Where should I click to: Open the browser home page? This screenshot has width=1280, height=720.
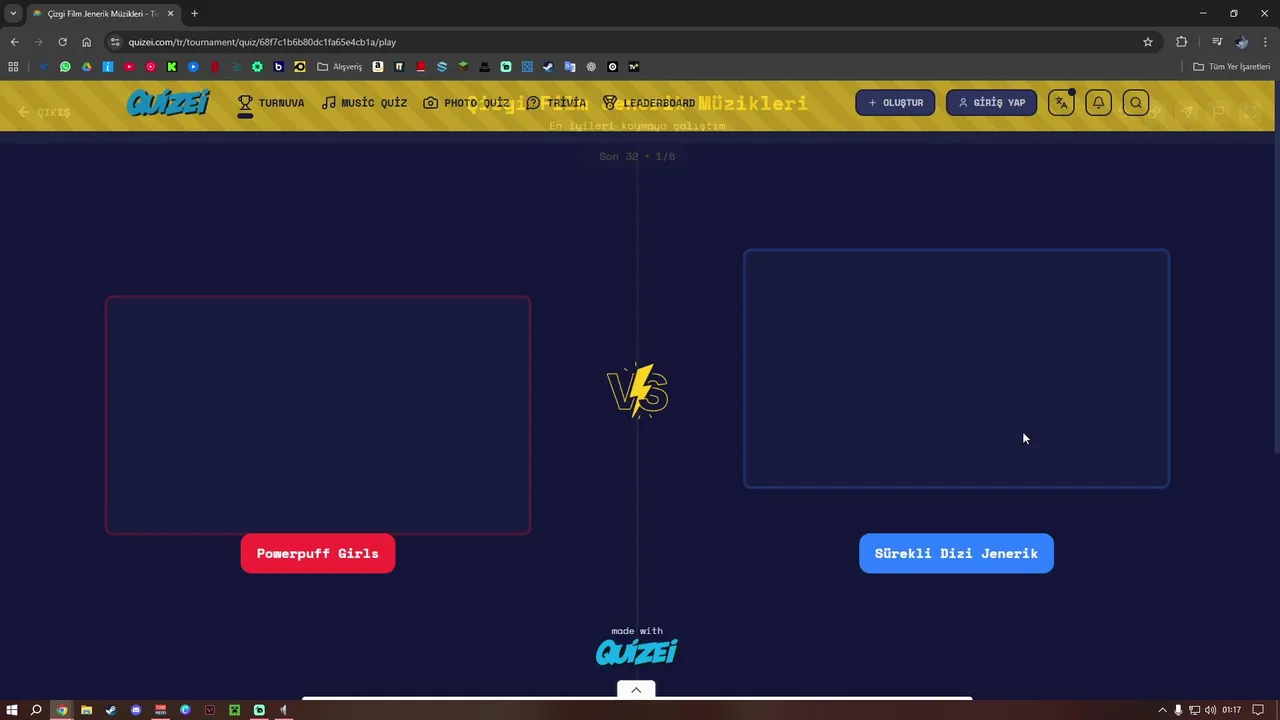point(86,42)
